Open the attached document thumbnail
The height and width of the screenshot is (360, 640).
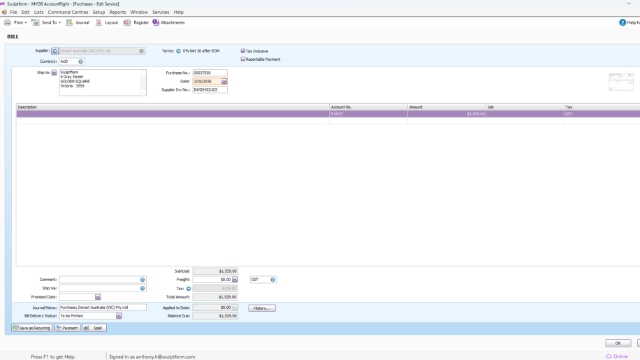[x=621, y=82]
